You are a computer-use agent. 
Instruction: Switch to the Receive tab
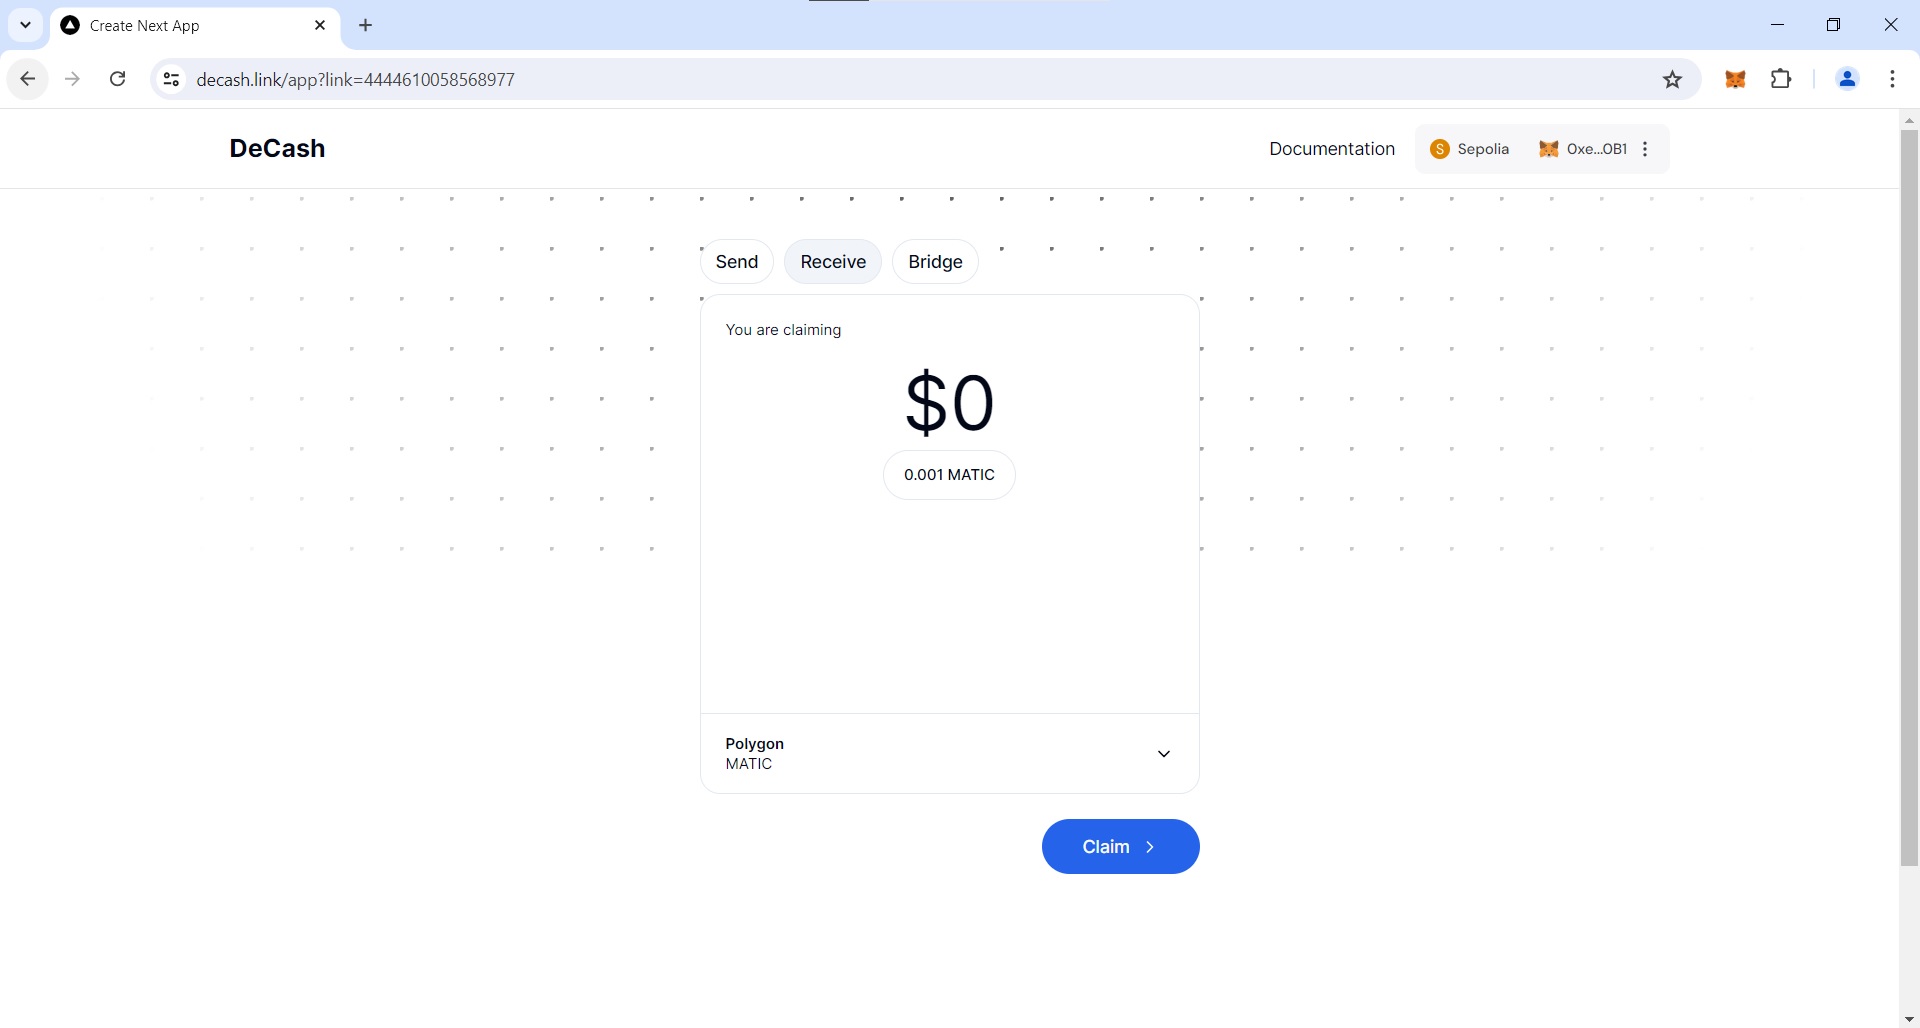(x=833, y=262)
